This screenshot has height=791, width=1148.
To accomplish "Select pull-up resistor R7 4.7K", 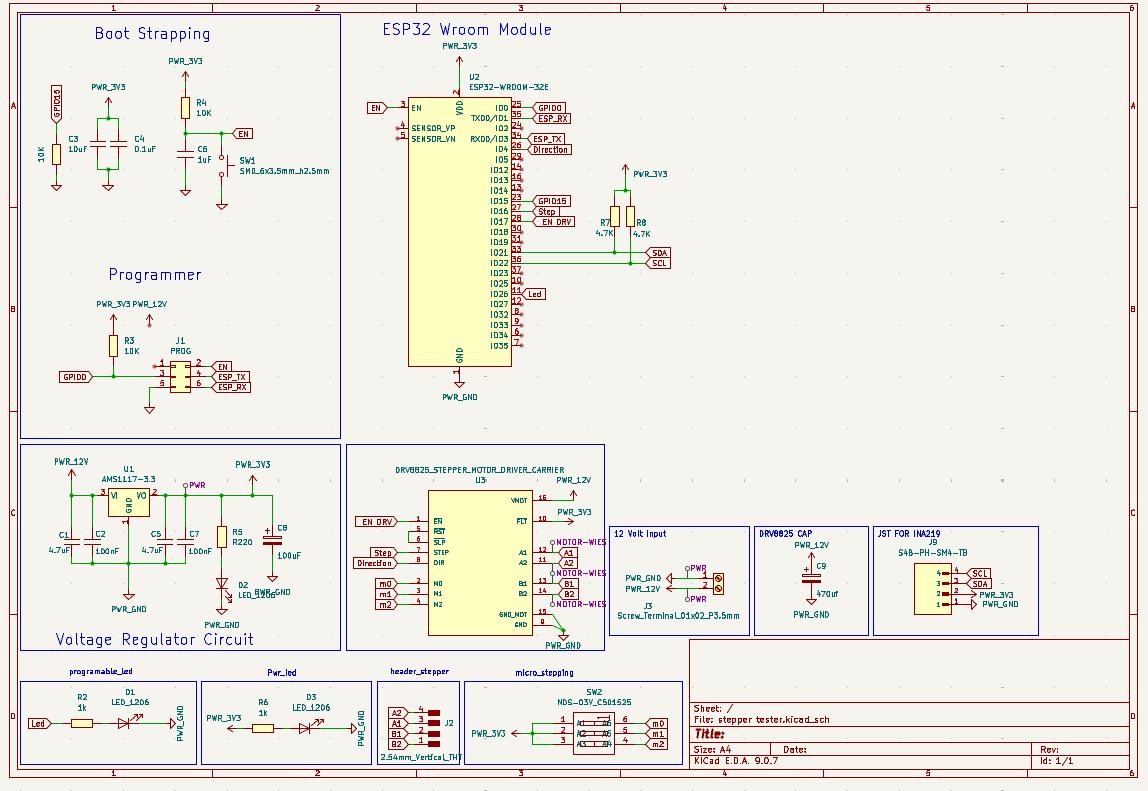I will (615, 217).
